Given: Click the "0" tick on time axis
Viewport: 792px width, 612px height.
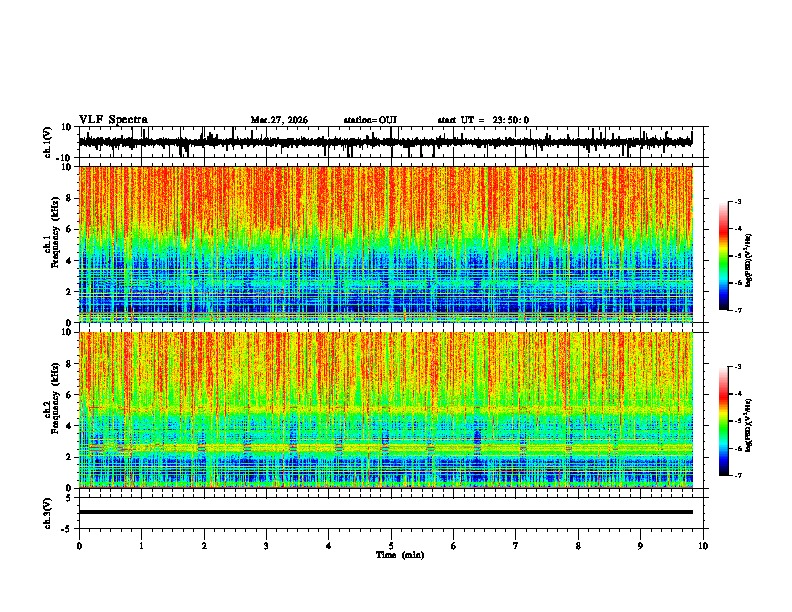Looking at the screenshot, I should pos(79,546).
